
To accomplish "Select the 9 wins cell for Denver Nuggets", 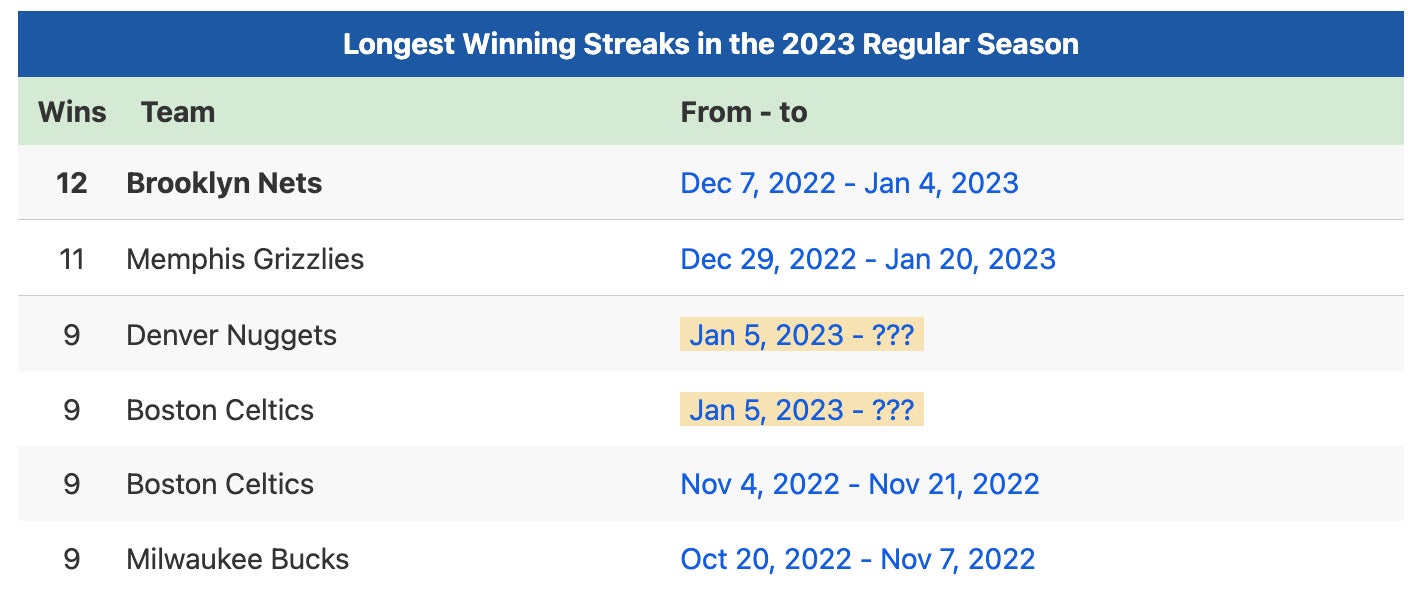I will pos(72,335).
